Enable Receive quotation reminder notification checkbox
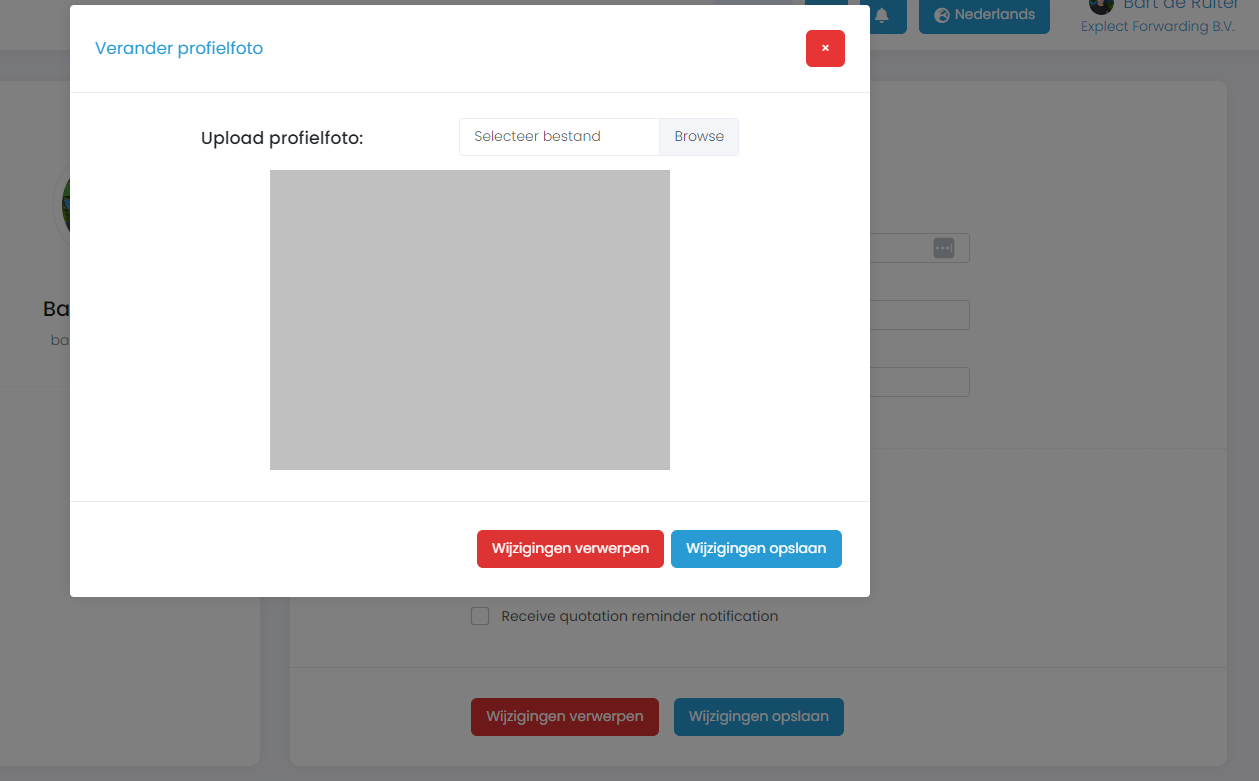The width and height of the screenshot is (1259, 781). coord(480,616)
